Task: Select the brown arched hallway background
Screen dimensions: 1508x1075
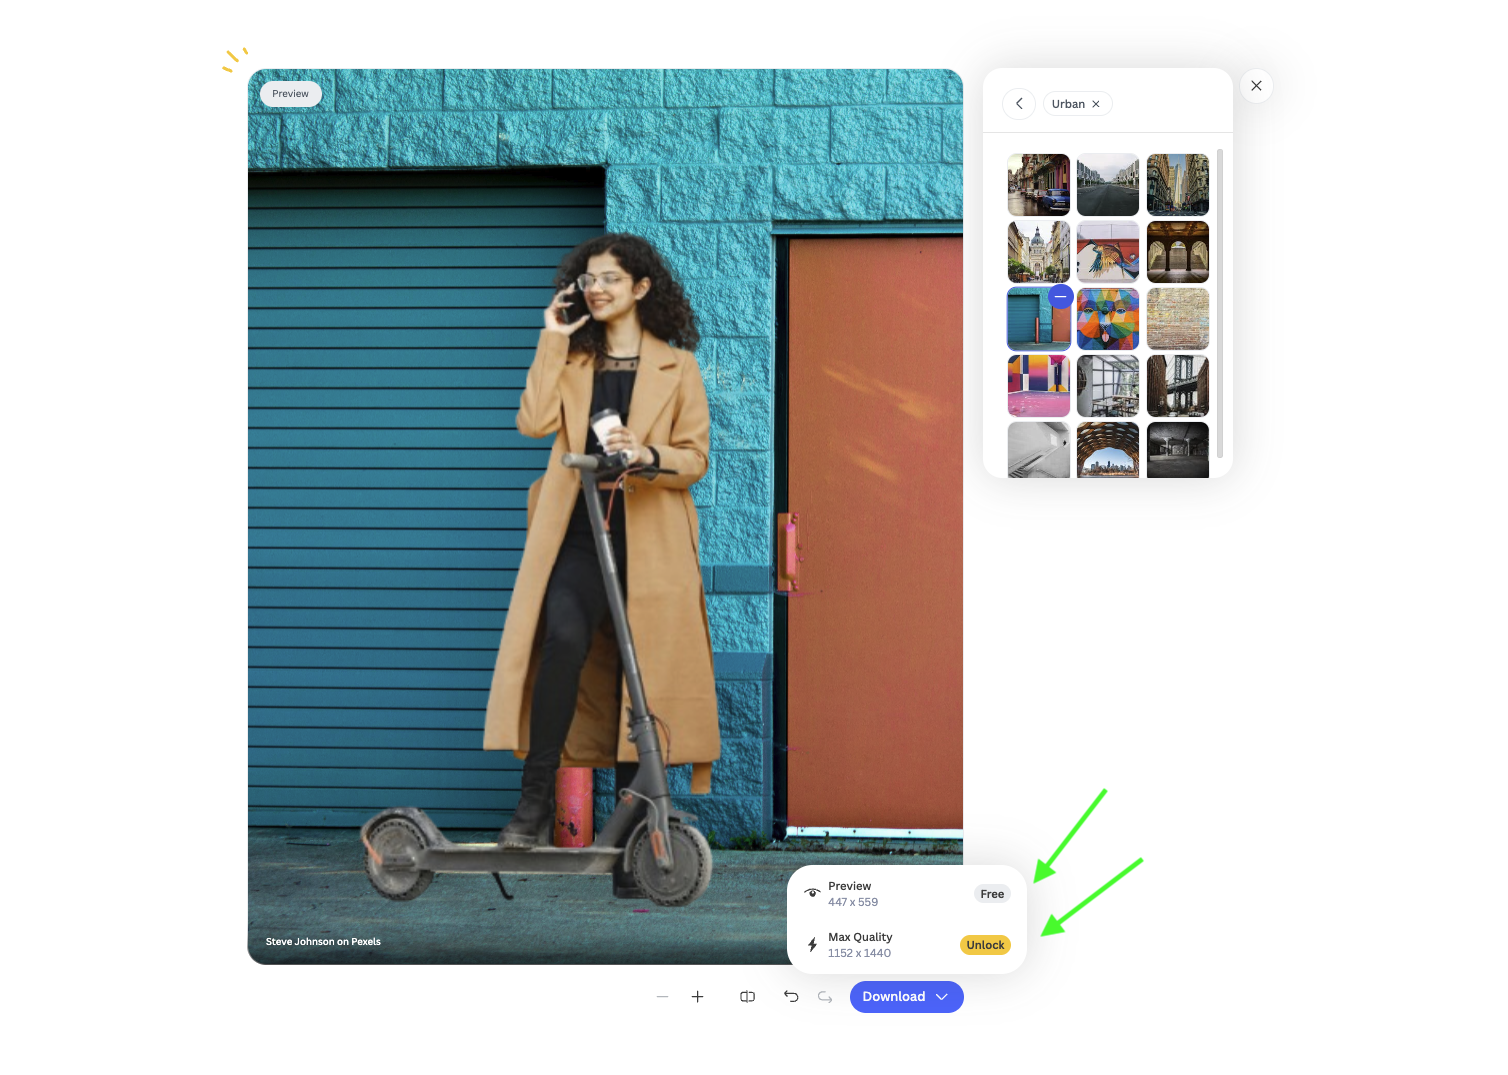Action: [1178, 252]
